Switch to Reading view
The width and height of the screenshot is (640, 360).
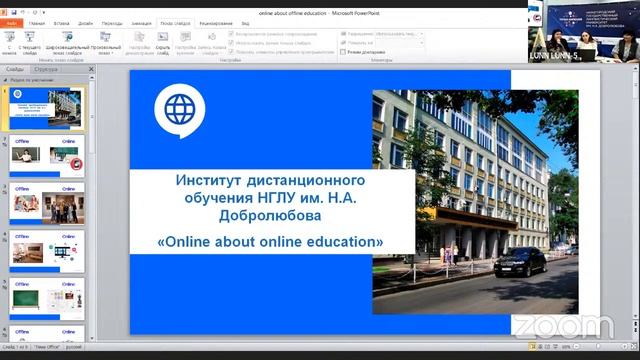pos(547,347)
